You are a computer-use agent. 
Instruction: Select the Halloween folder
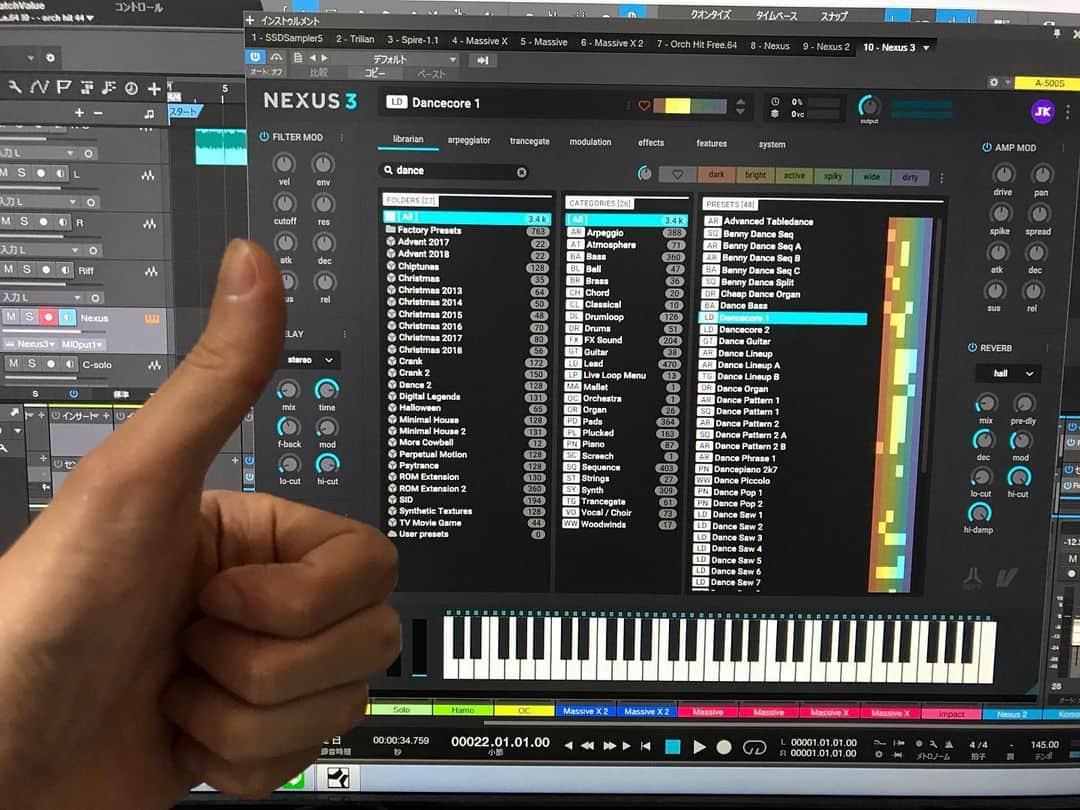(x=467, y=408)
